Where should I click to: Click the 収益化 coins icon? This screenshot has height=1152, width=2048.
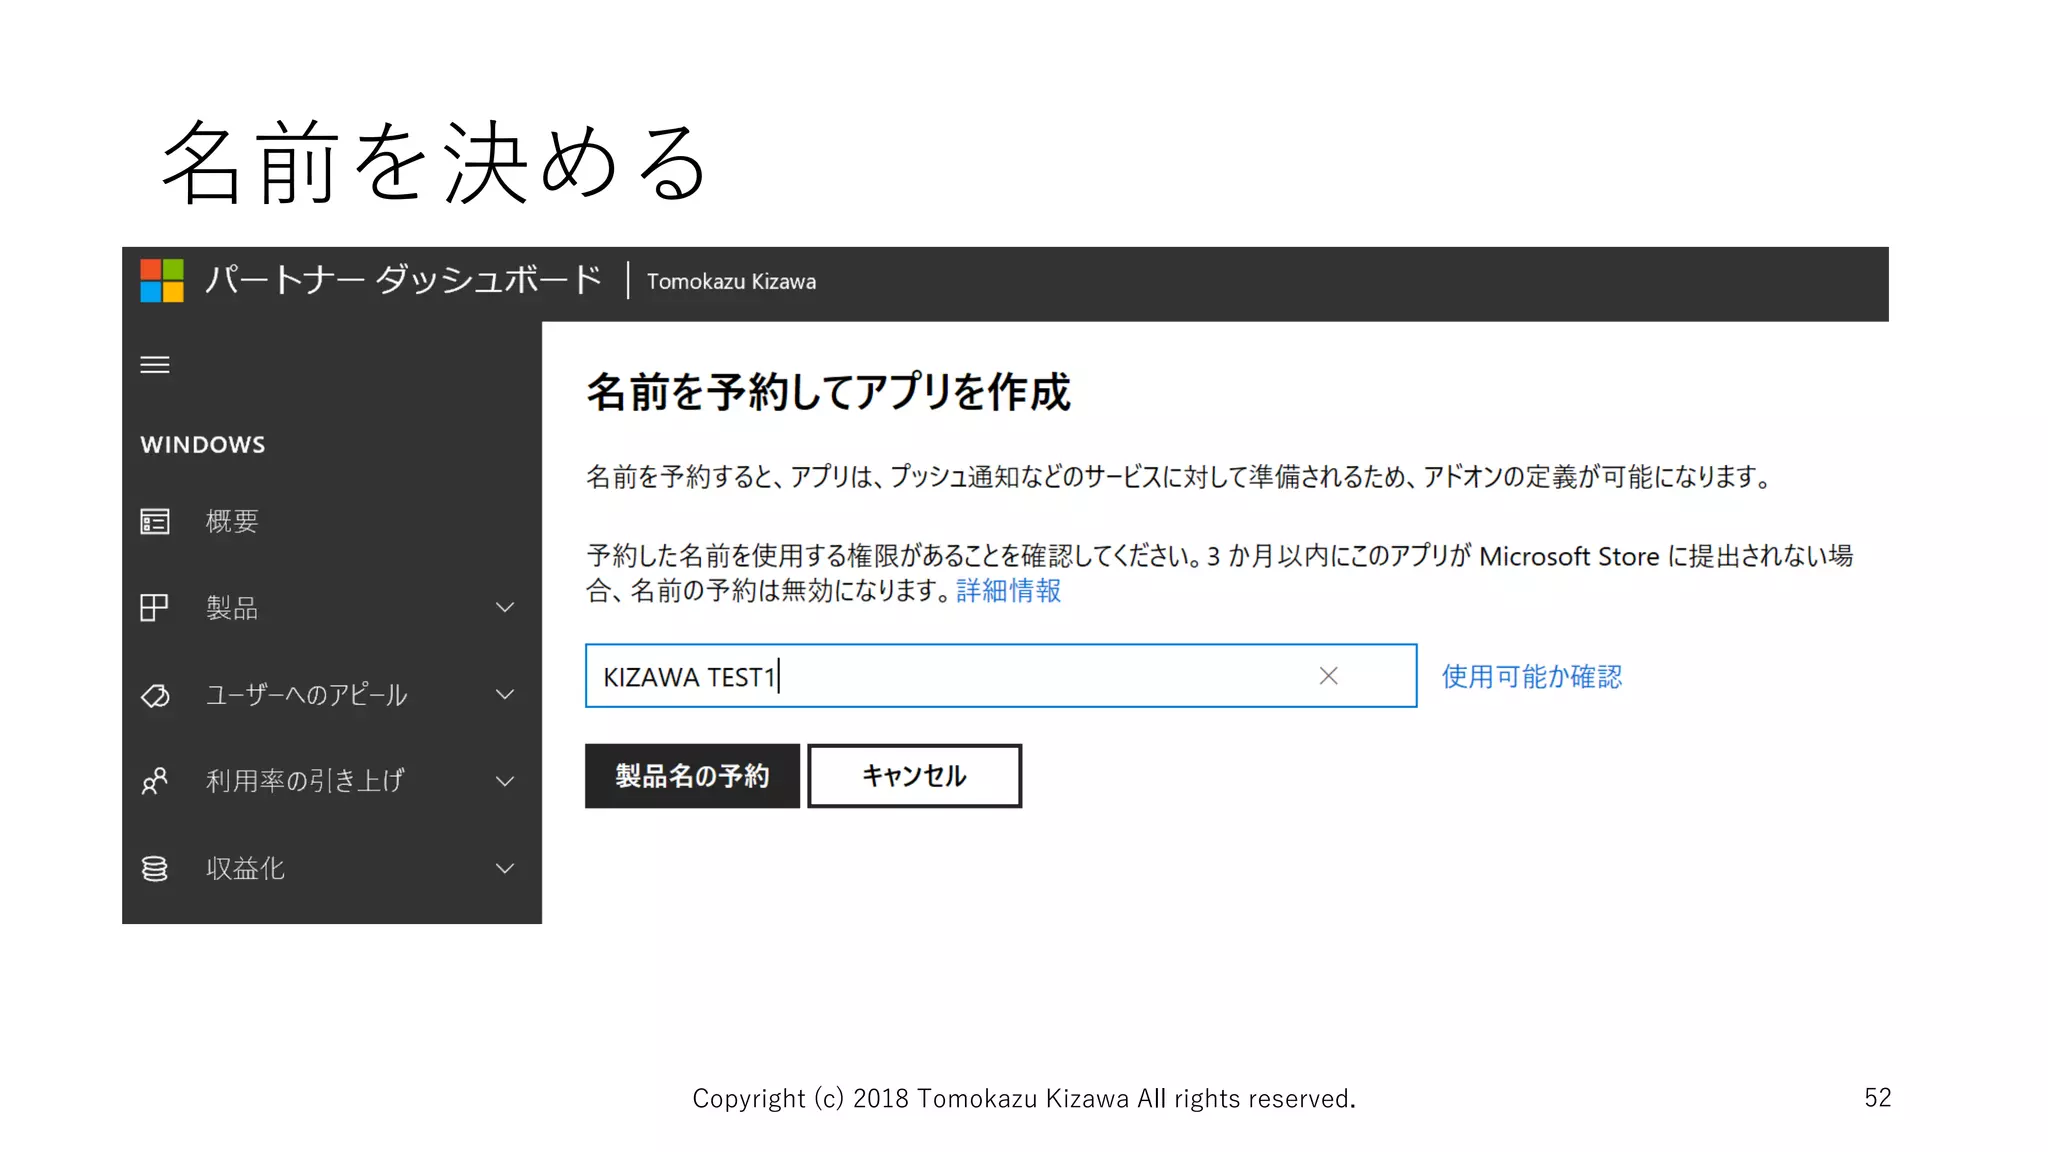click(x=154, y=868)
